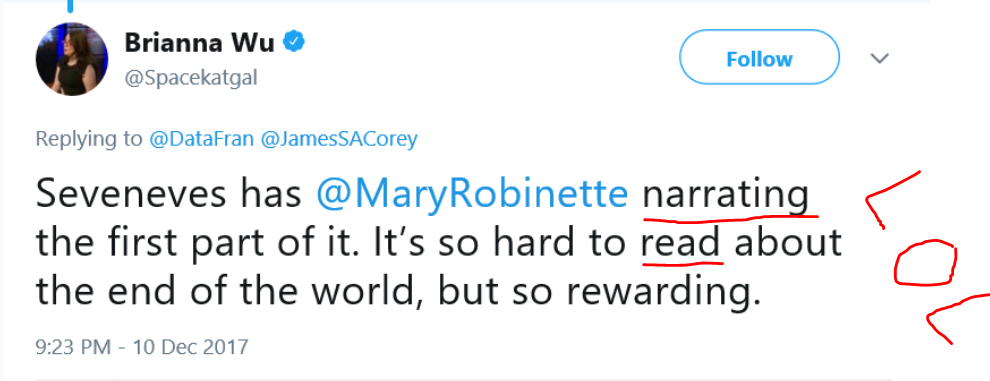Click the blue verified badge icon

293,42
